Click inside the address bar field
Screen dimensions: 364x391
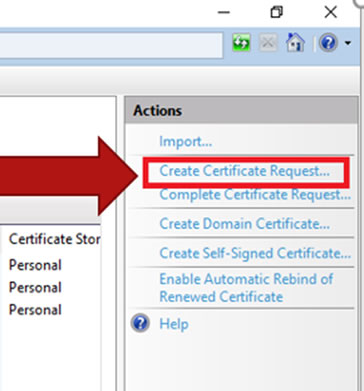[111, 45]
